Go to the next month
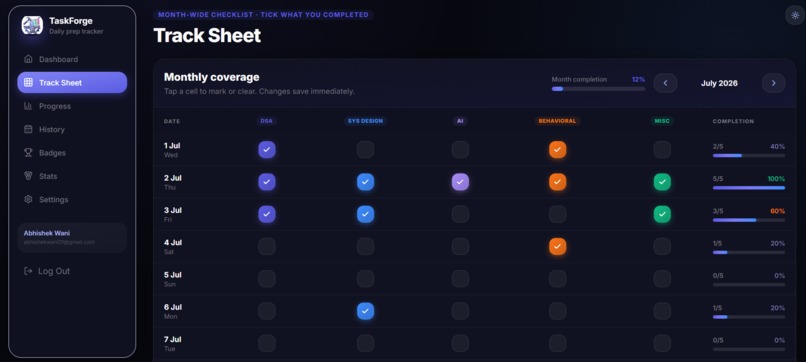Viewport: 806px width, 362px height. [x=773, y=83]
